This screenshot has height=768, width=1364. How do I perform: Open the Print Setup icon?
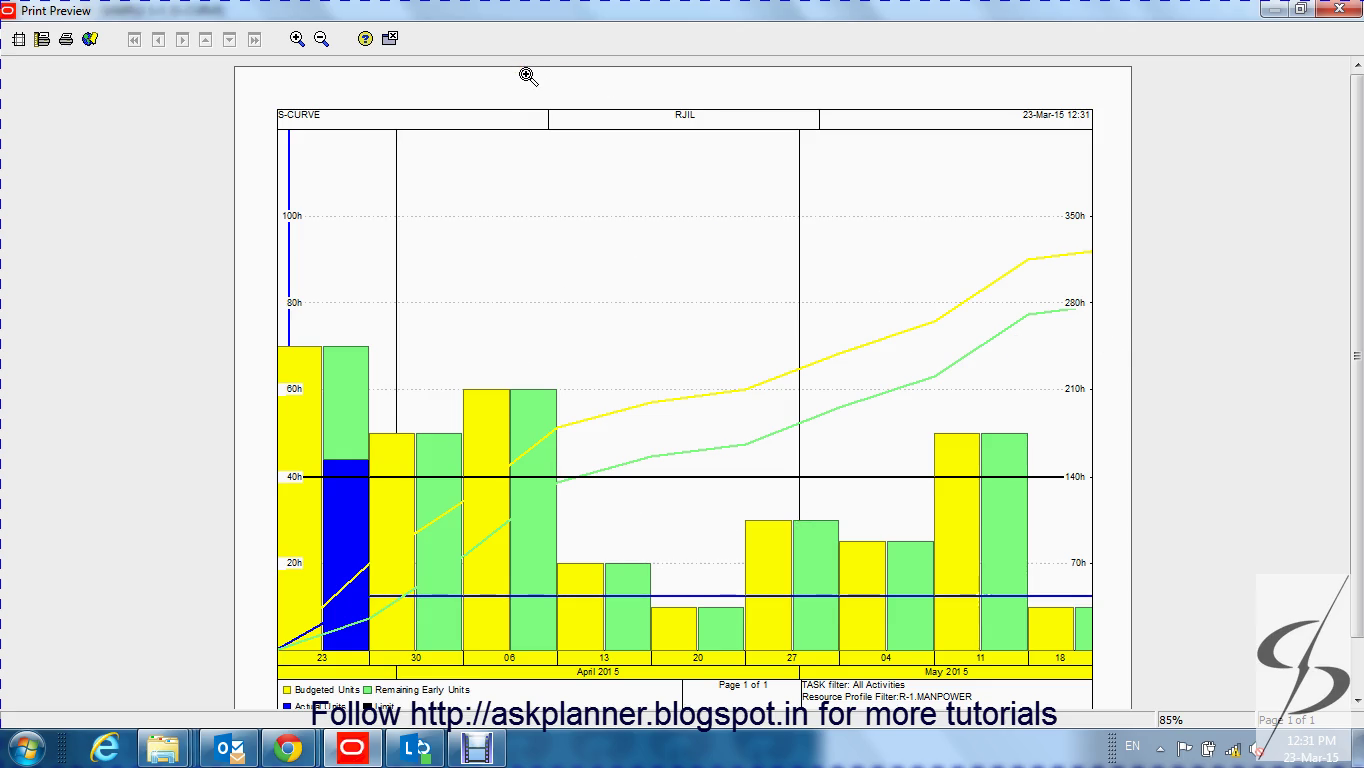coord(40,38)
